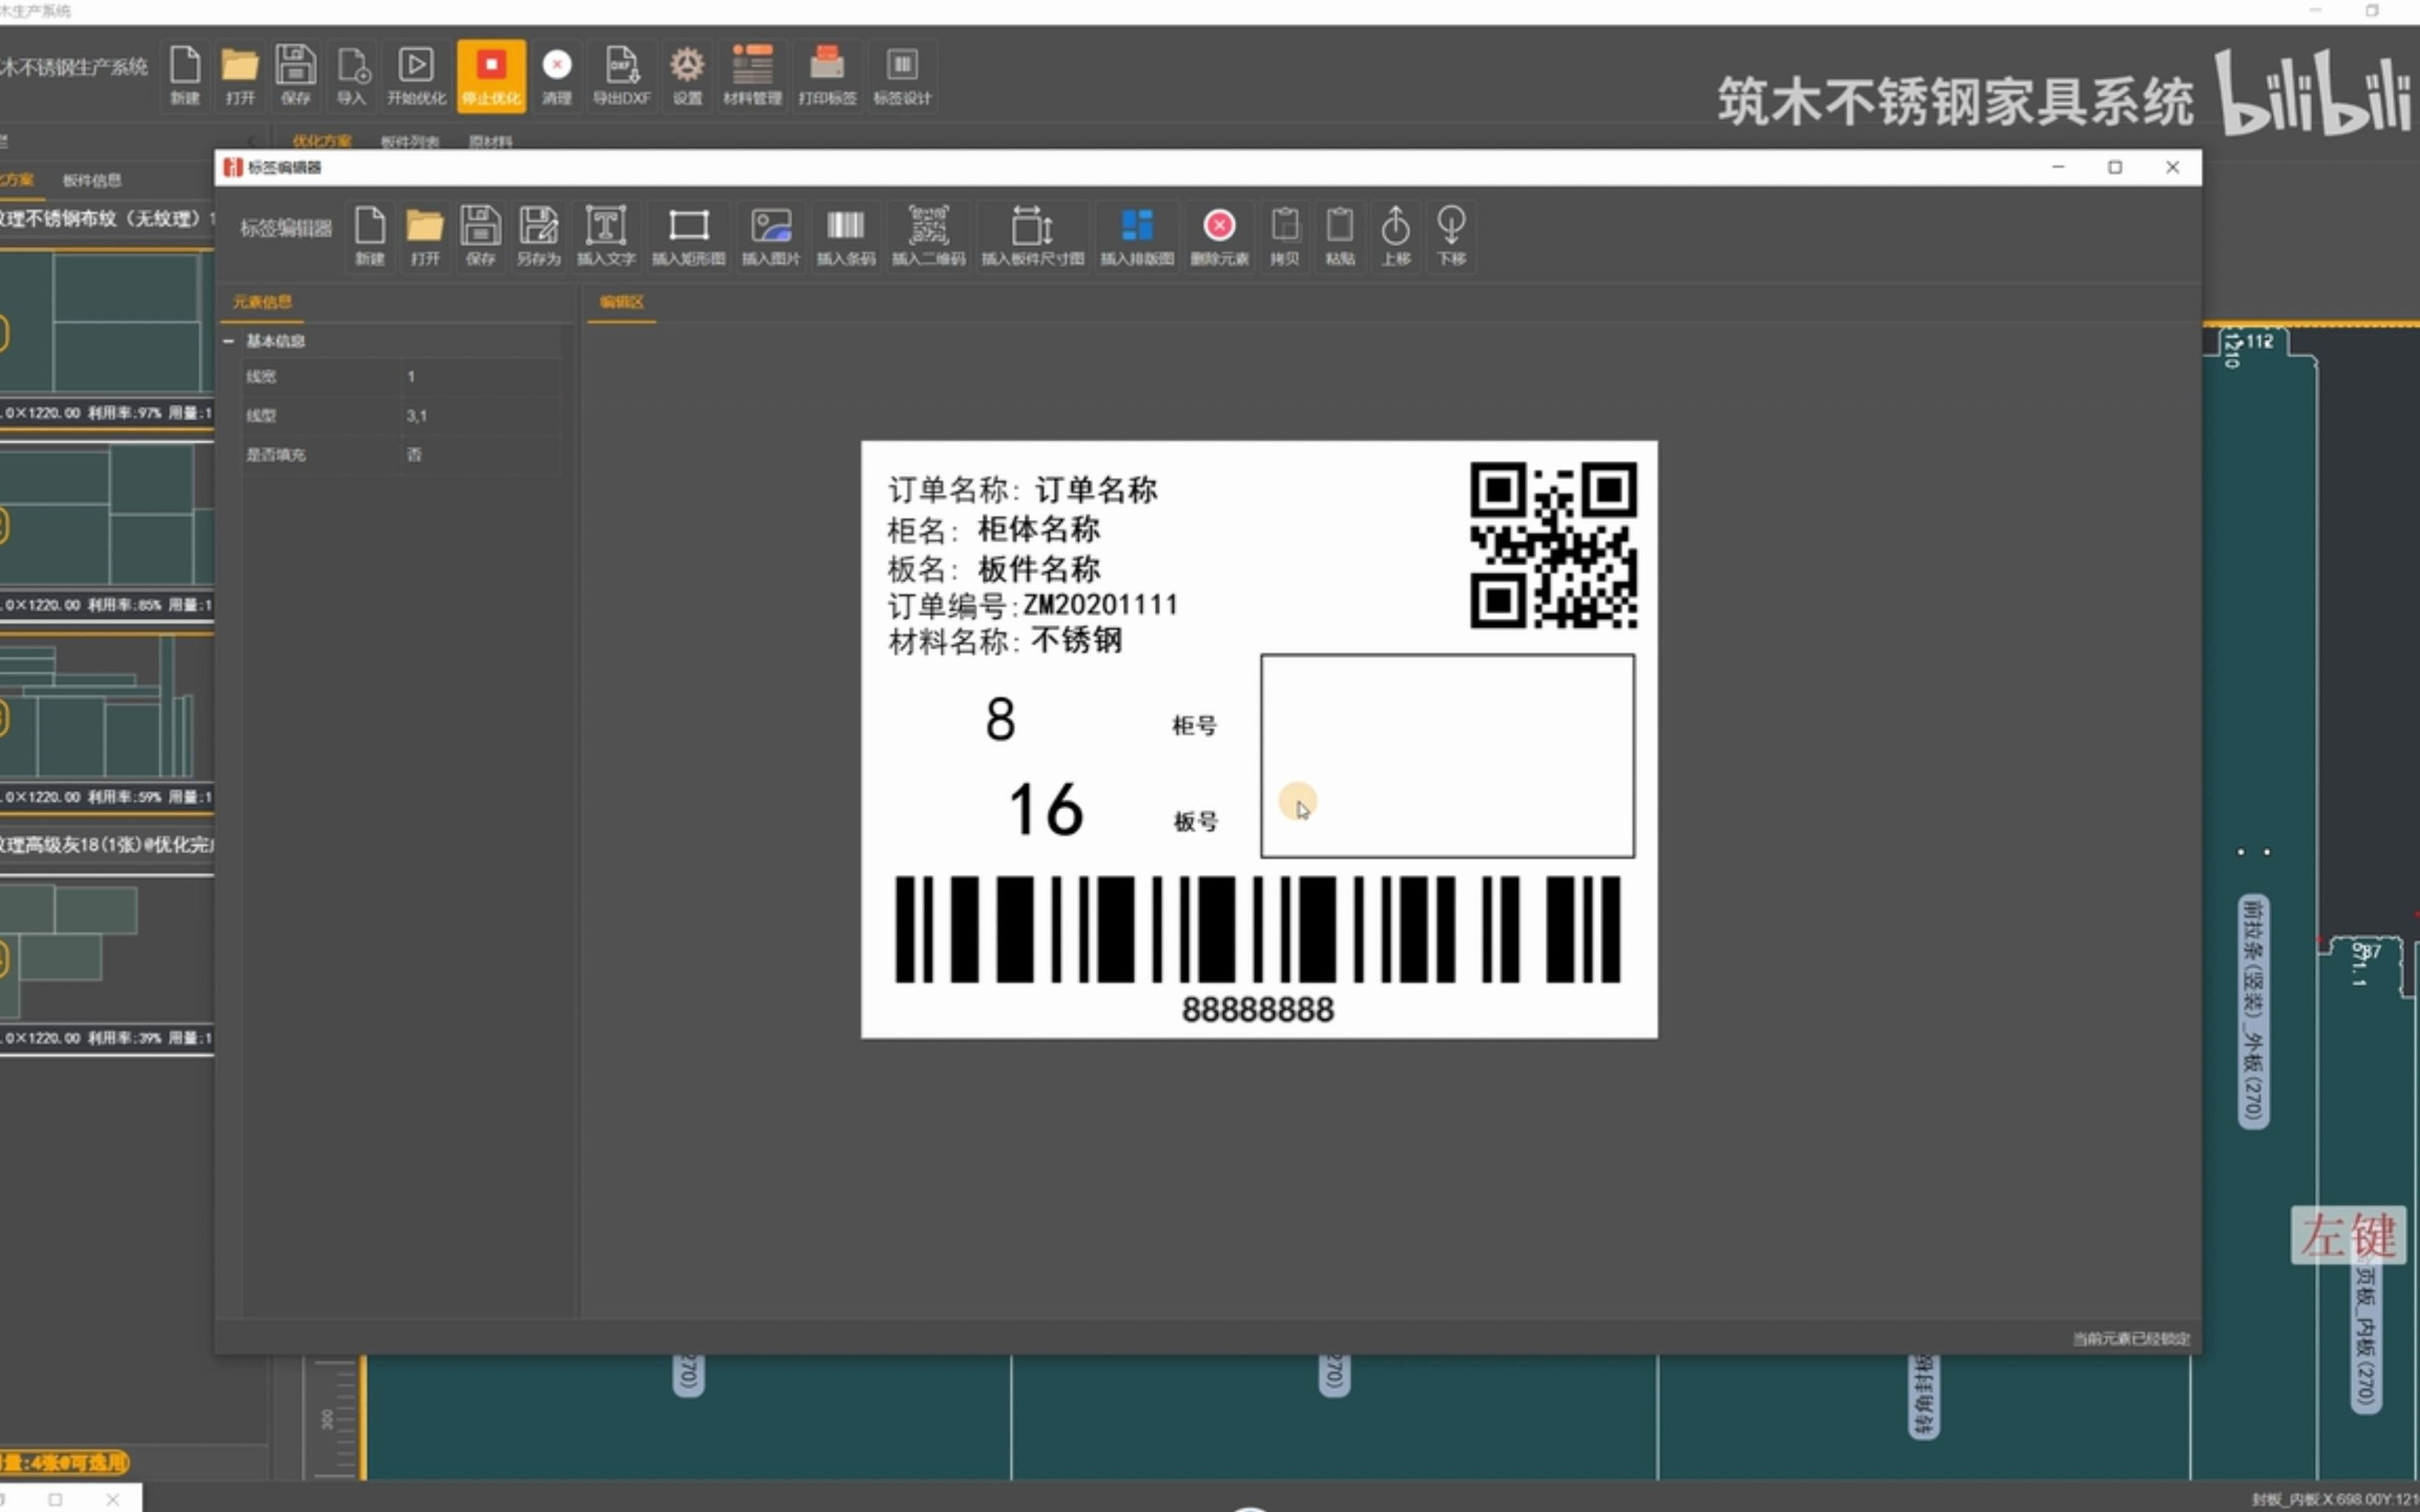The width and height of the screenshot is (2420, 1512).
Task: Click status text 当前元素已经锁定
Action: point(2131,1339)
